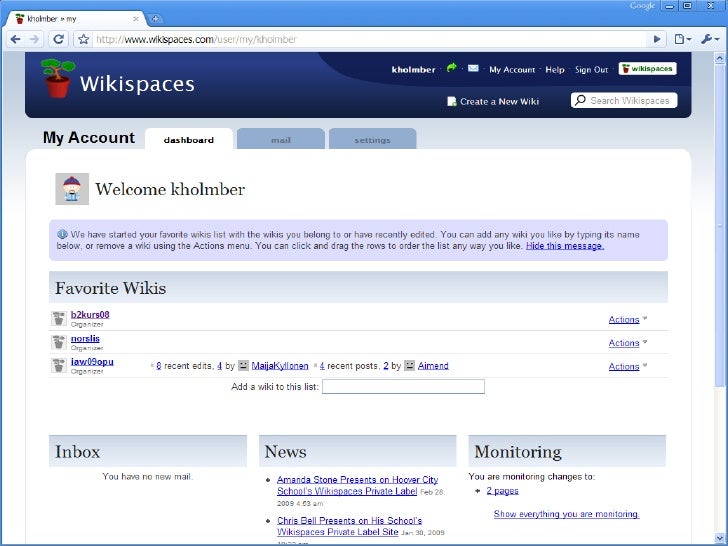Click the Go arrow beside the address bar
The height and width of the screenshot is (546, 728).
pyautogui.click(x=657, y=39)
